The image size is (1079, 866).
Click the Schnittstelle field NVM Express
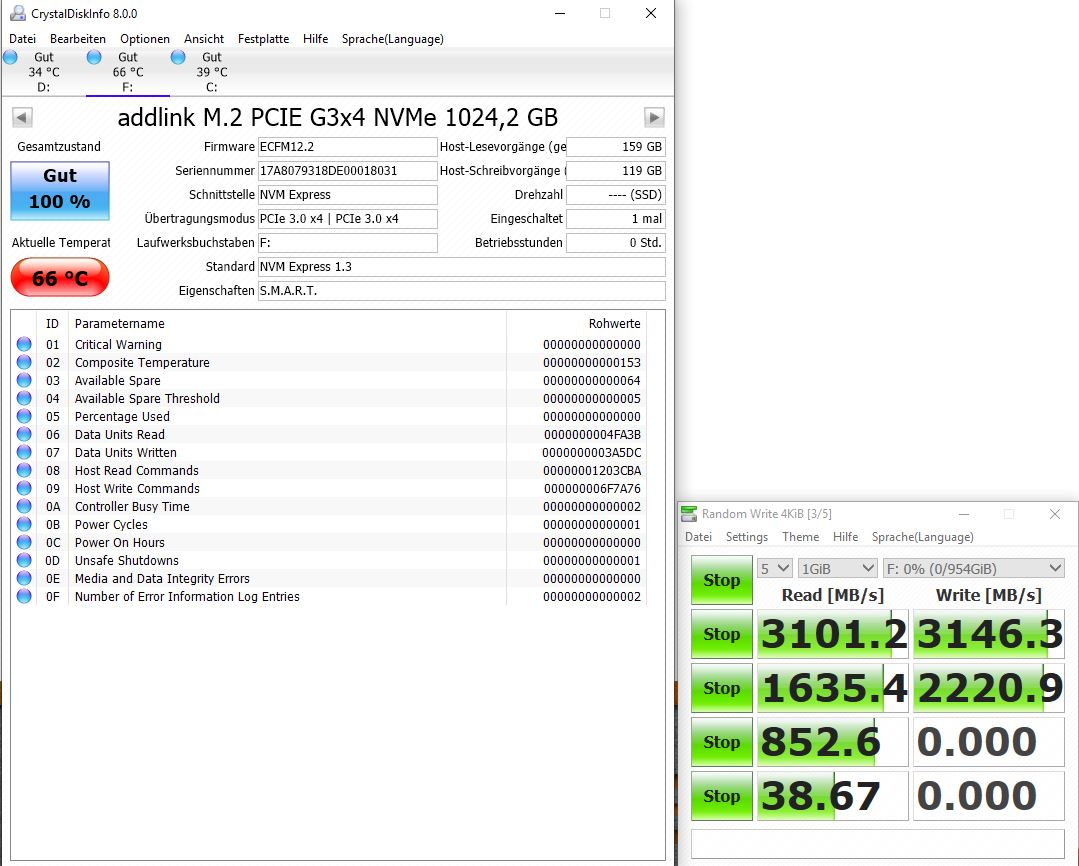[x=348, y=195]
